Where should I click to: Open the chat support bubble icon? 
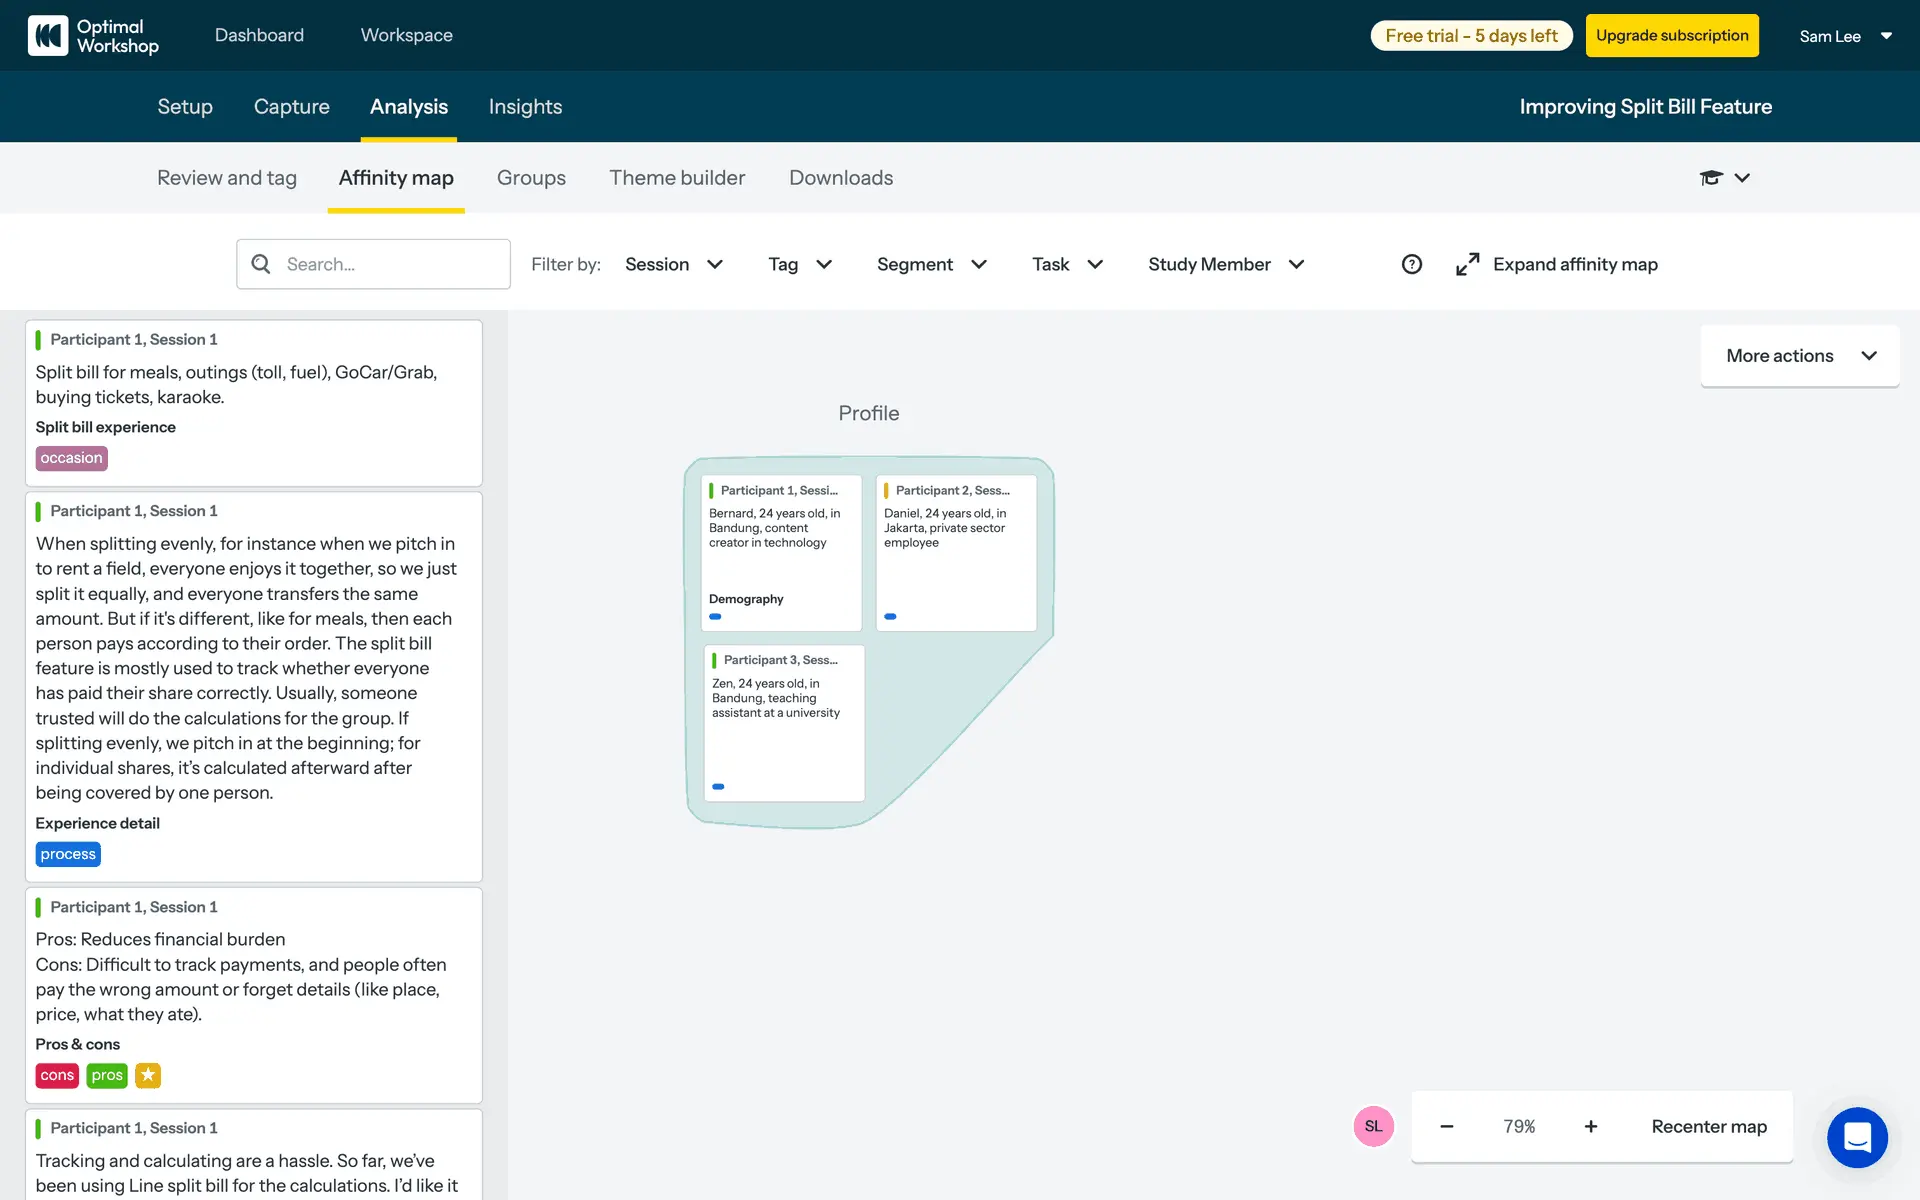tap(1856, 1137)
